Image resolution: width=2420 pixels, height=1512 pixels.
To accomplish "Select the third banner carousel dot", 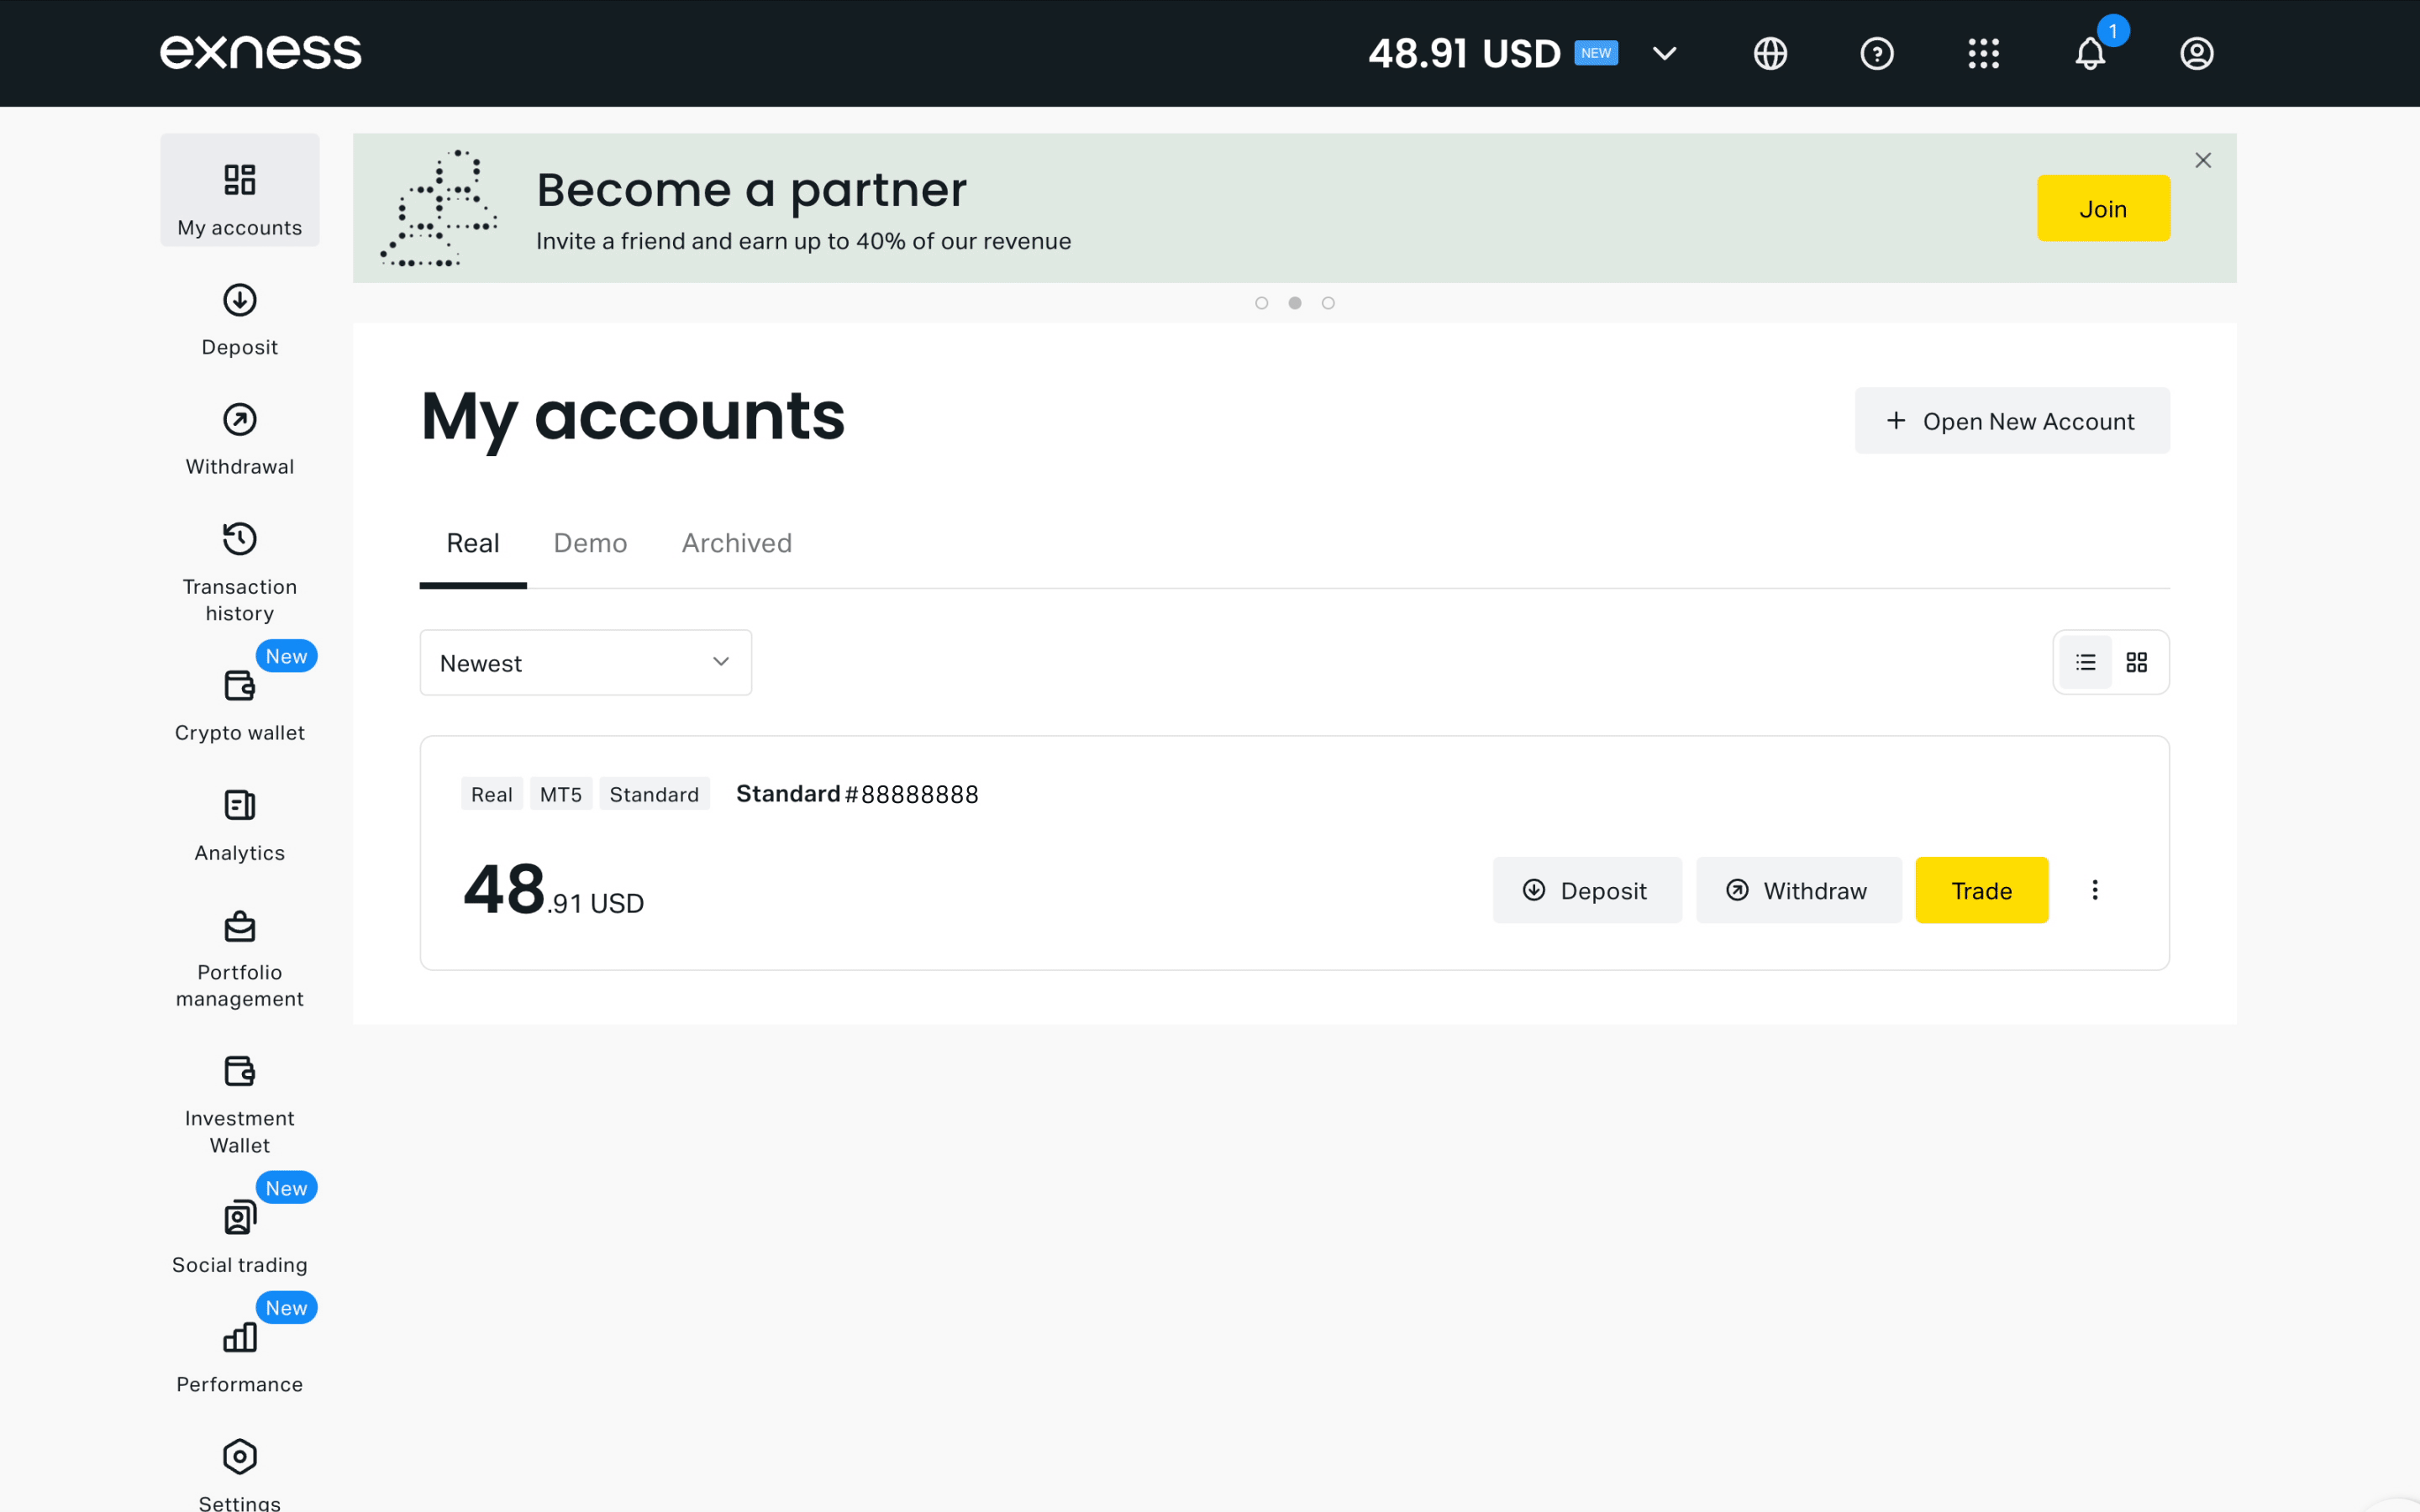I will [1328, 303].
